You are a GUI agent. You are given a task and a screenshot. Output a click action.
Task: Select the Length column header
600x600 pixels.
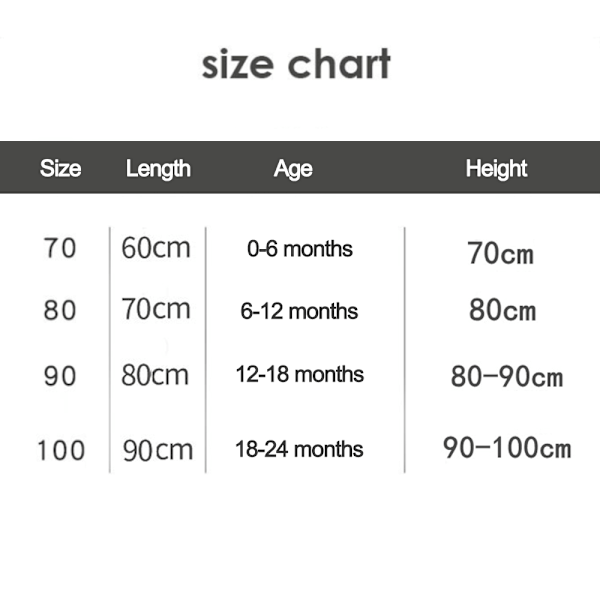pos(158,169)
